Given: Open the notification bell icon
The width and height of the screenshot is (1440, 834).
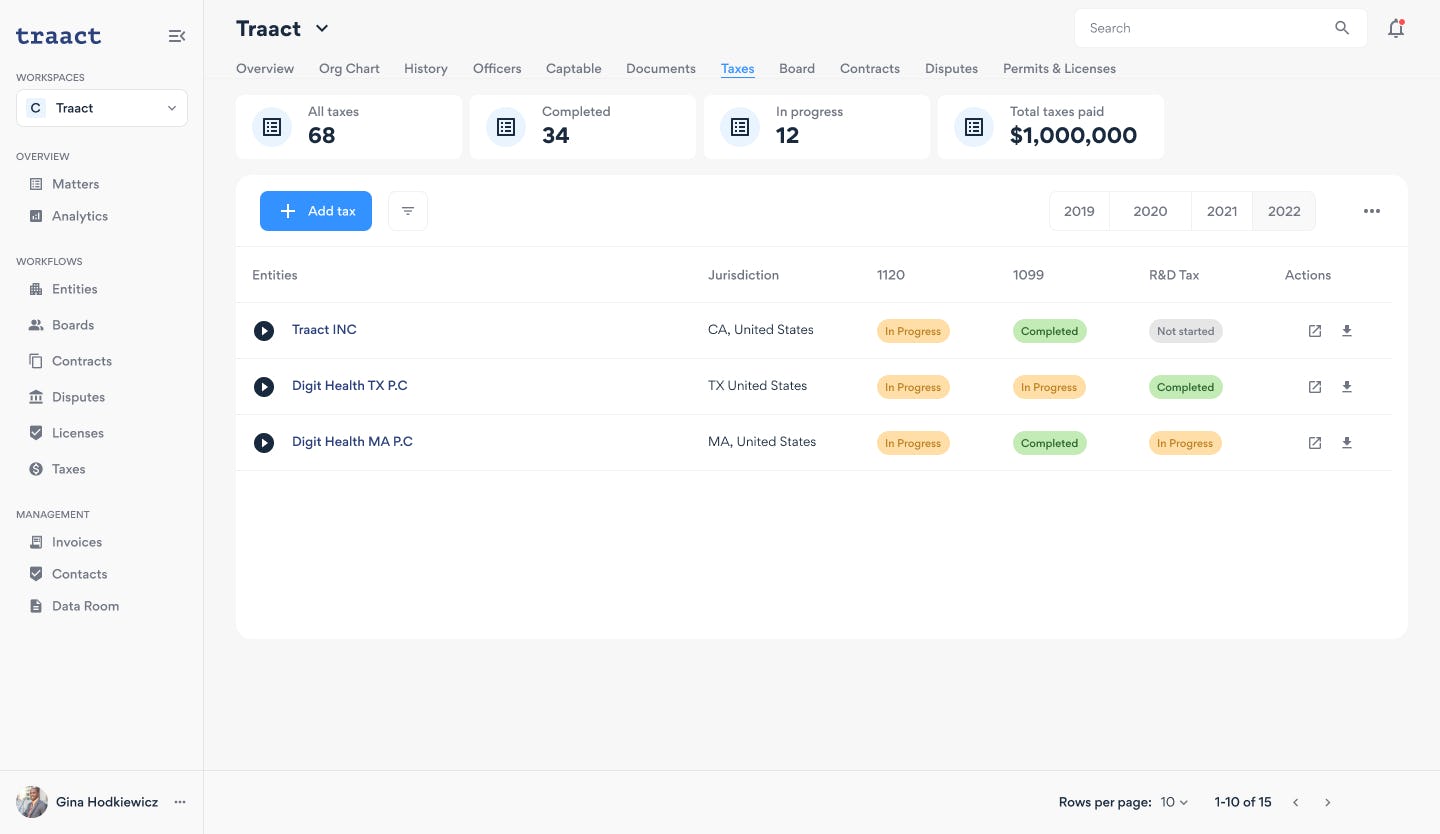Looking at the screenshot, I should point(1396,28).
